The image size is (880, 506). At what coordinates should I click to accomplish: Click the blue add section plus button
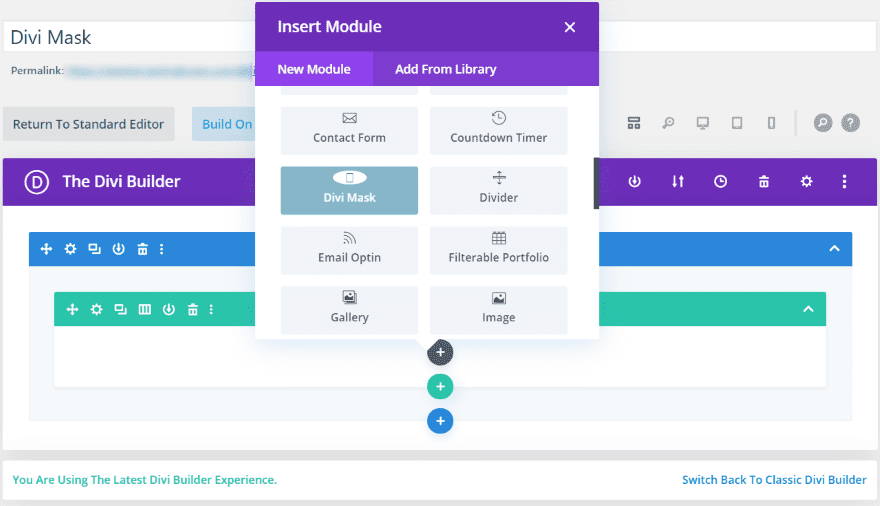click(440, 421)
